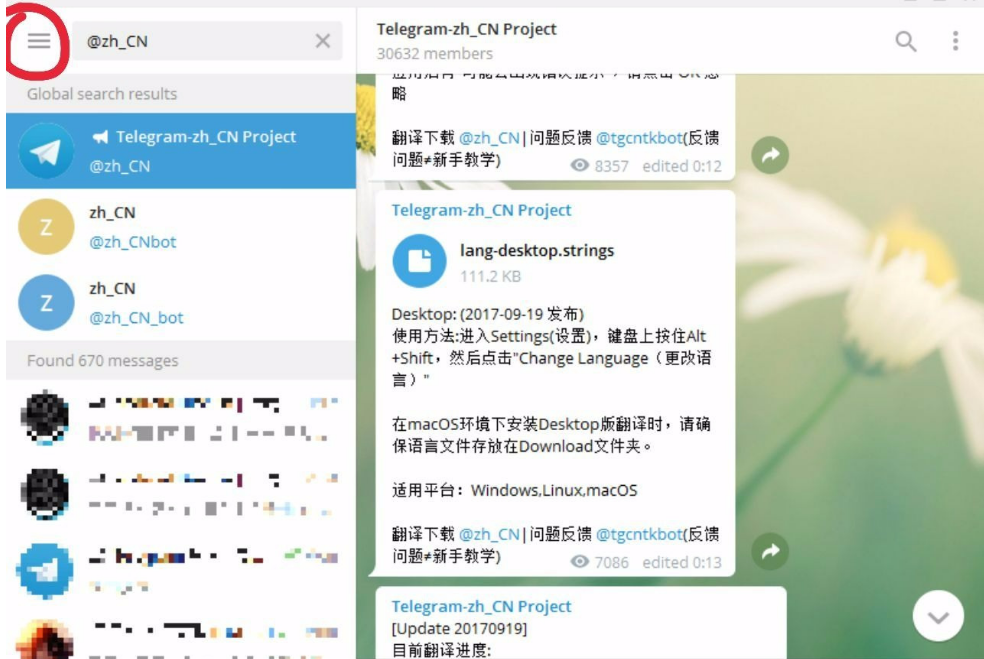The image size is (984, 659).
Task: Click the @zh_CN search input field
Action: (x=207, y=41)
